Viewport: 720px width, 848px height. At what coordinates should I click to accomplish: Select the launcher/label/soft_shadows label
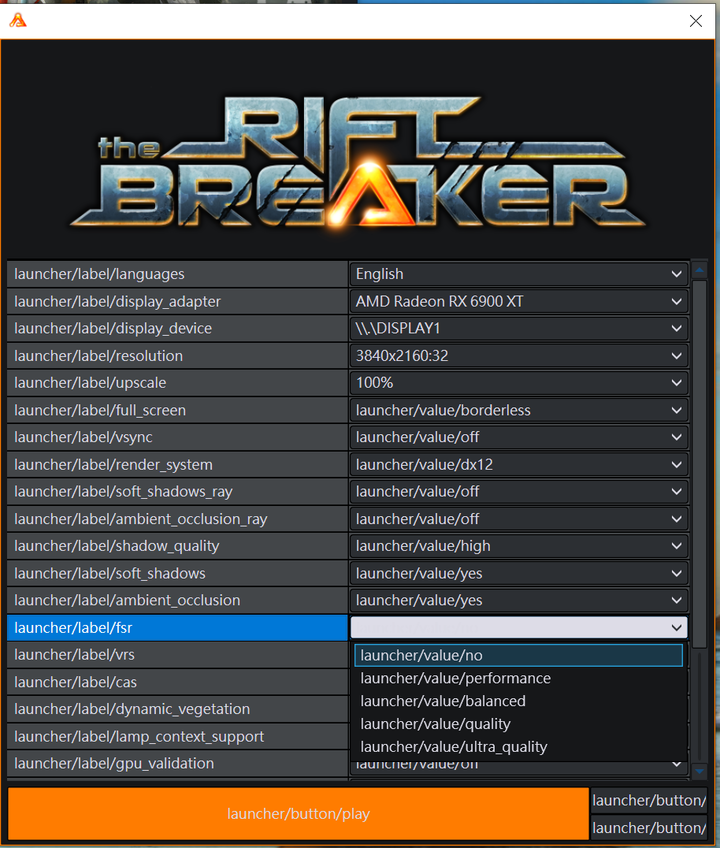click(177, 573)
